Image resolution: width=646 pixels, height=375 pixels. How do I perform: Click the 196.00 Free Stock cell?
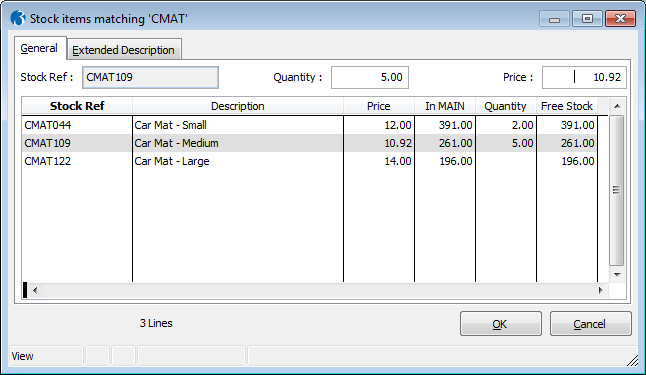click(x=567, y=161)
